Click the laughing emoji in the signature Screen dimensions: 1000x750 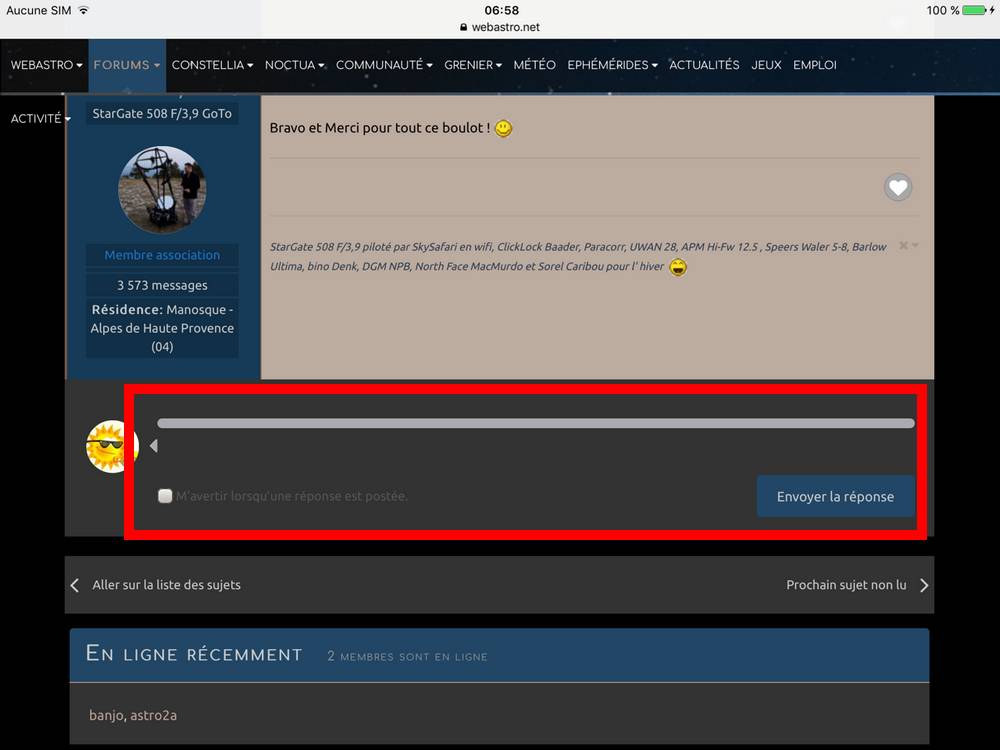(678, 267)
